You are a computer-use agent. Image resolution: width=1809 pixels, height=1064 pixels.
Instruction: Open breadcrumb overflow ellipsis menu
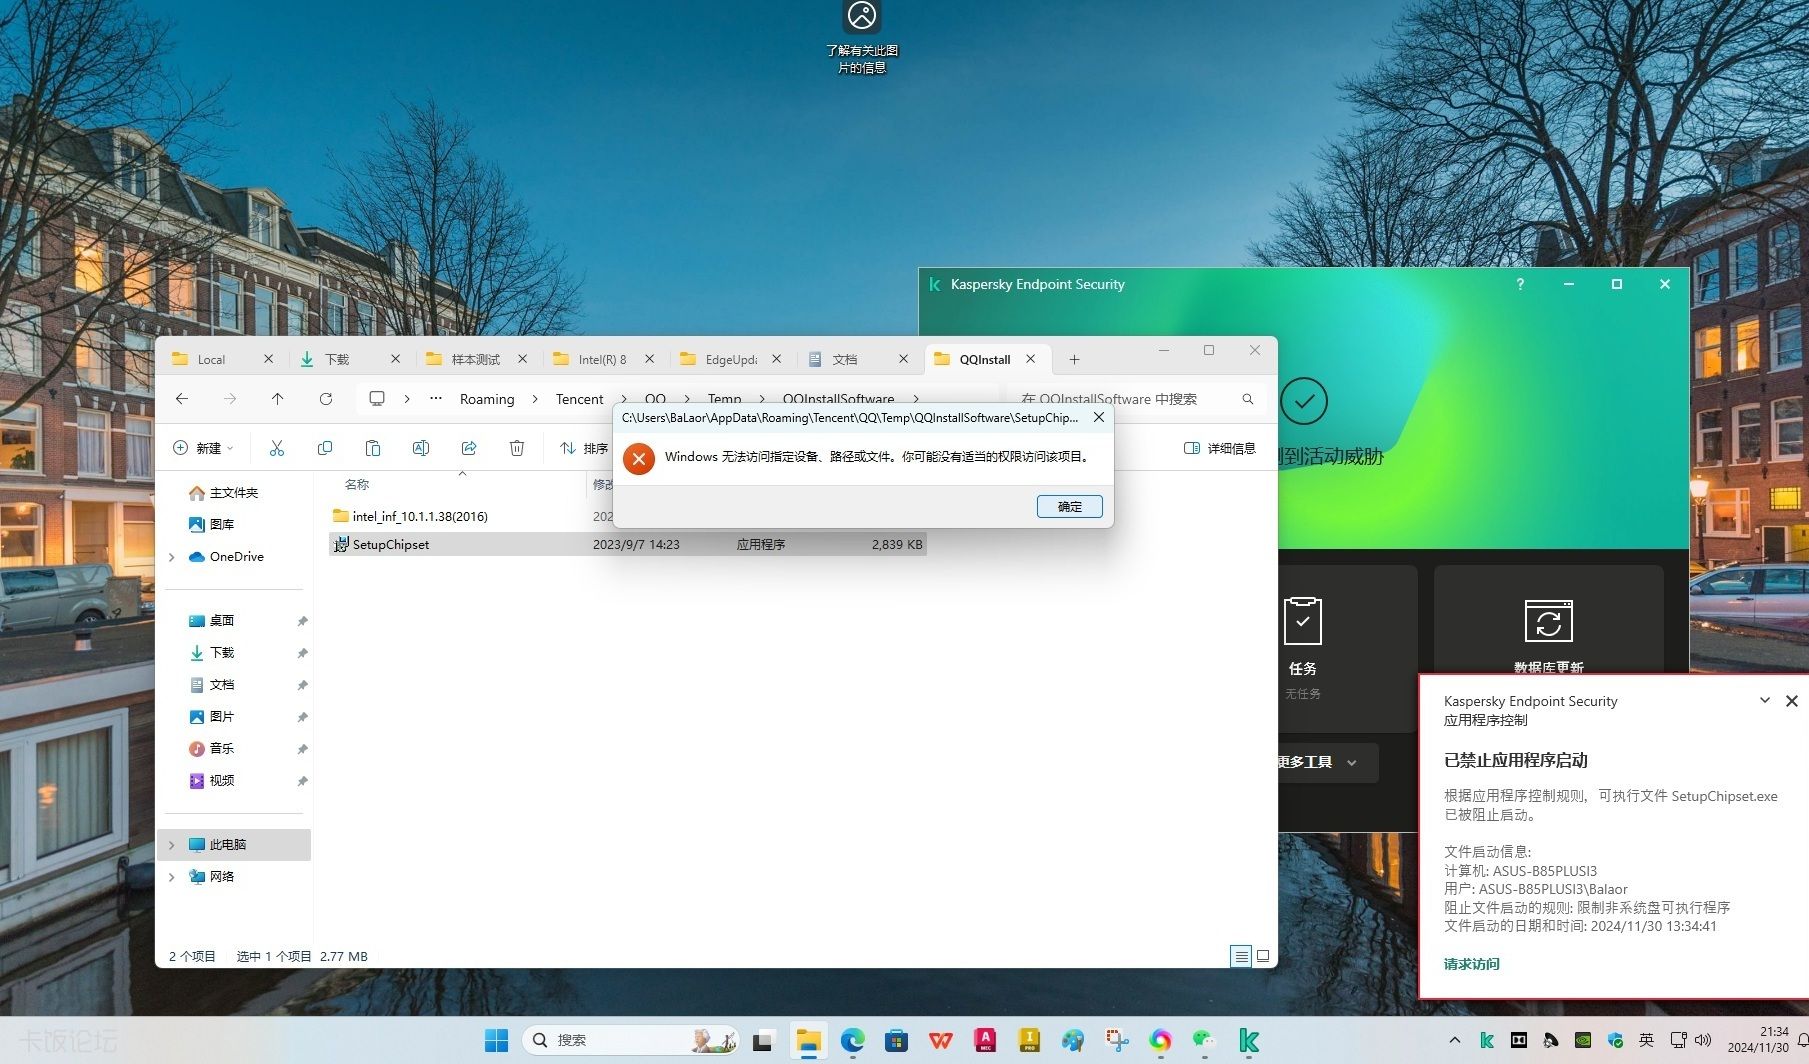tap(436, 398)
